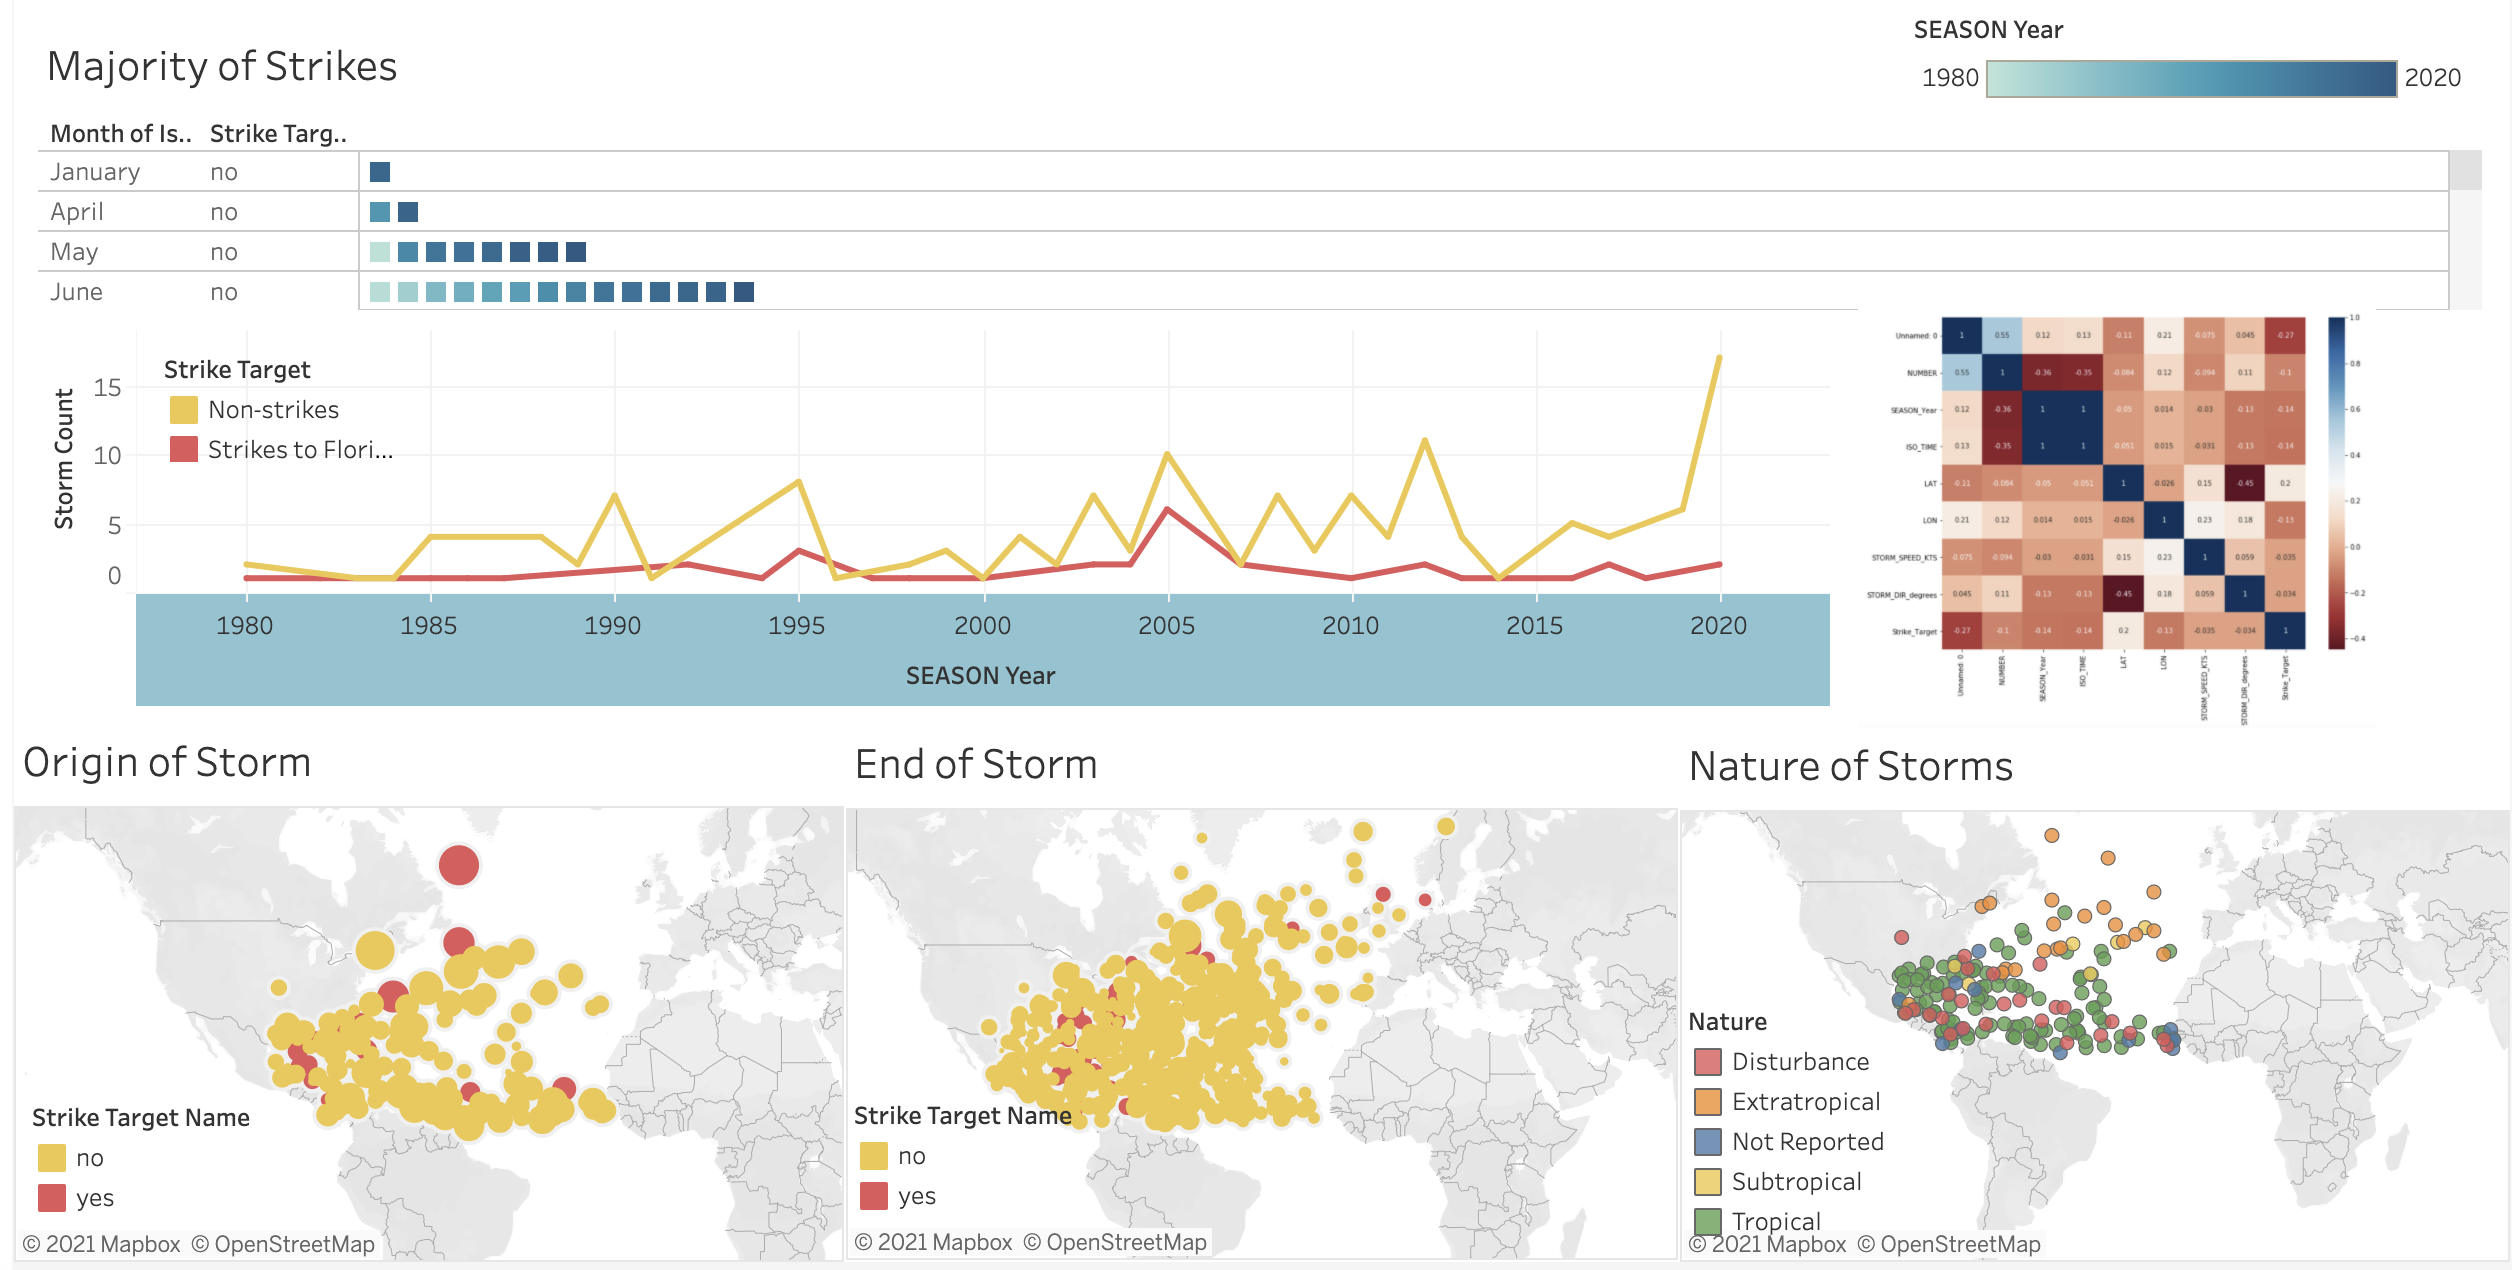Select the Disturbance nature legend swatch
The width and height of the screenshot is (2512, 1270).
(1708, 1061)
